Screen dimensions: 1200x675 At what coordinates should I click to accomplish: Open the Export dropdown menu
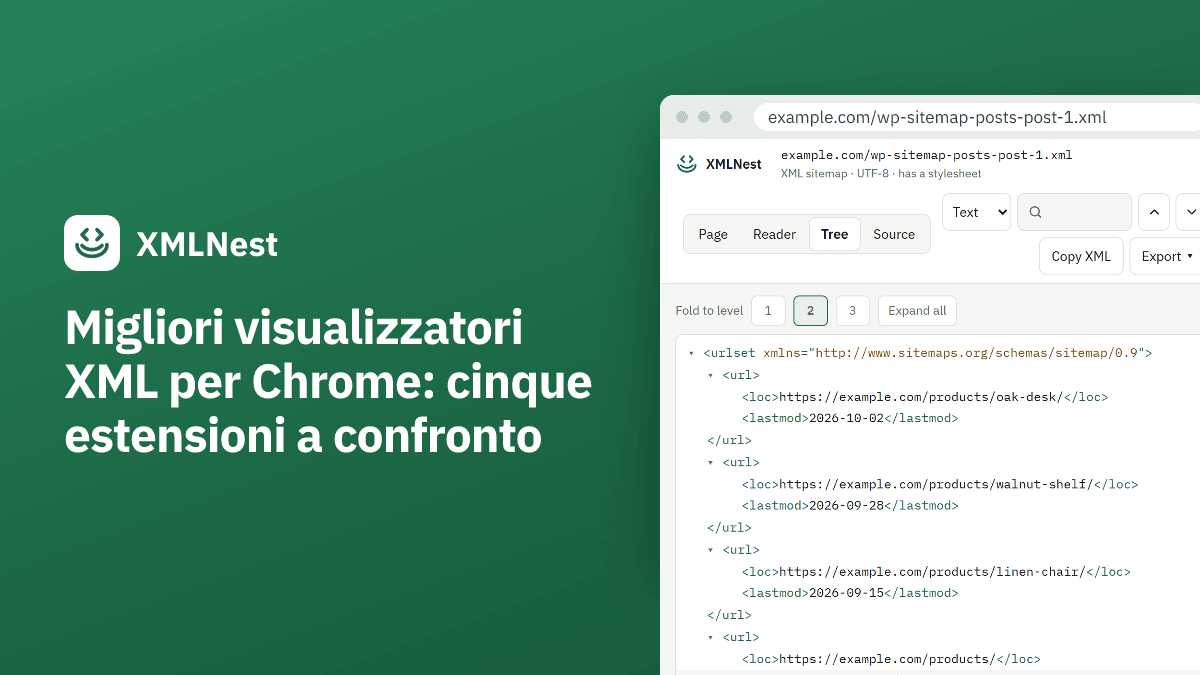click(x=1166, y=256)
